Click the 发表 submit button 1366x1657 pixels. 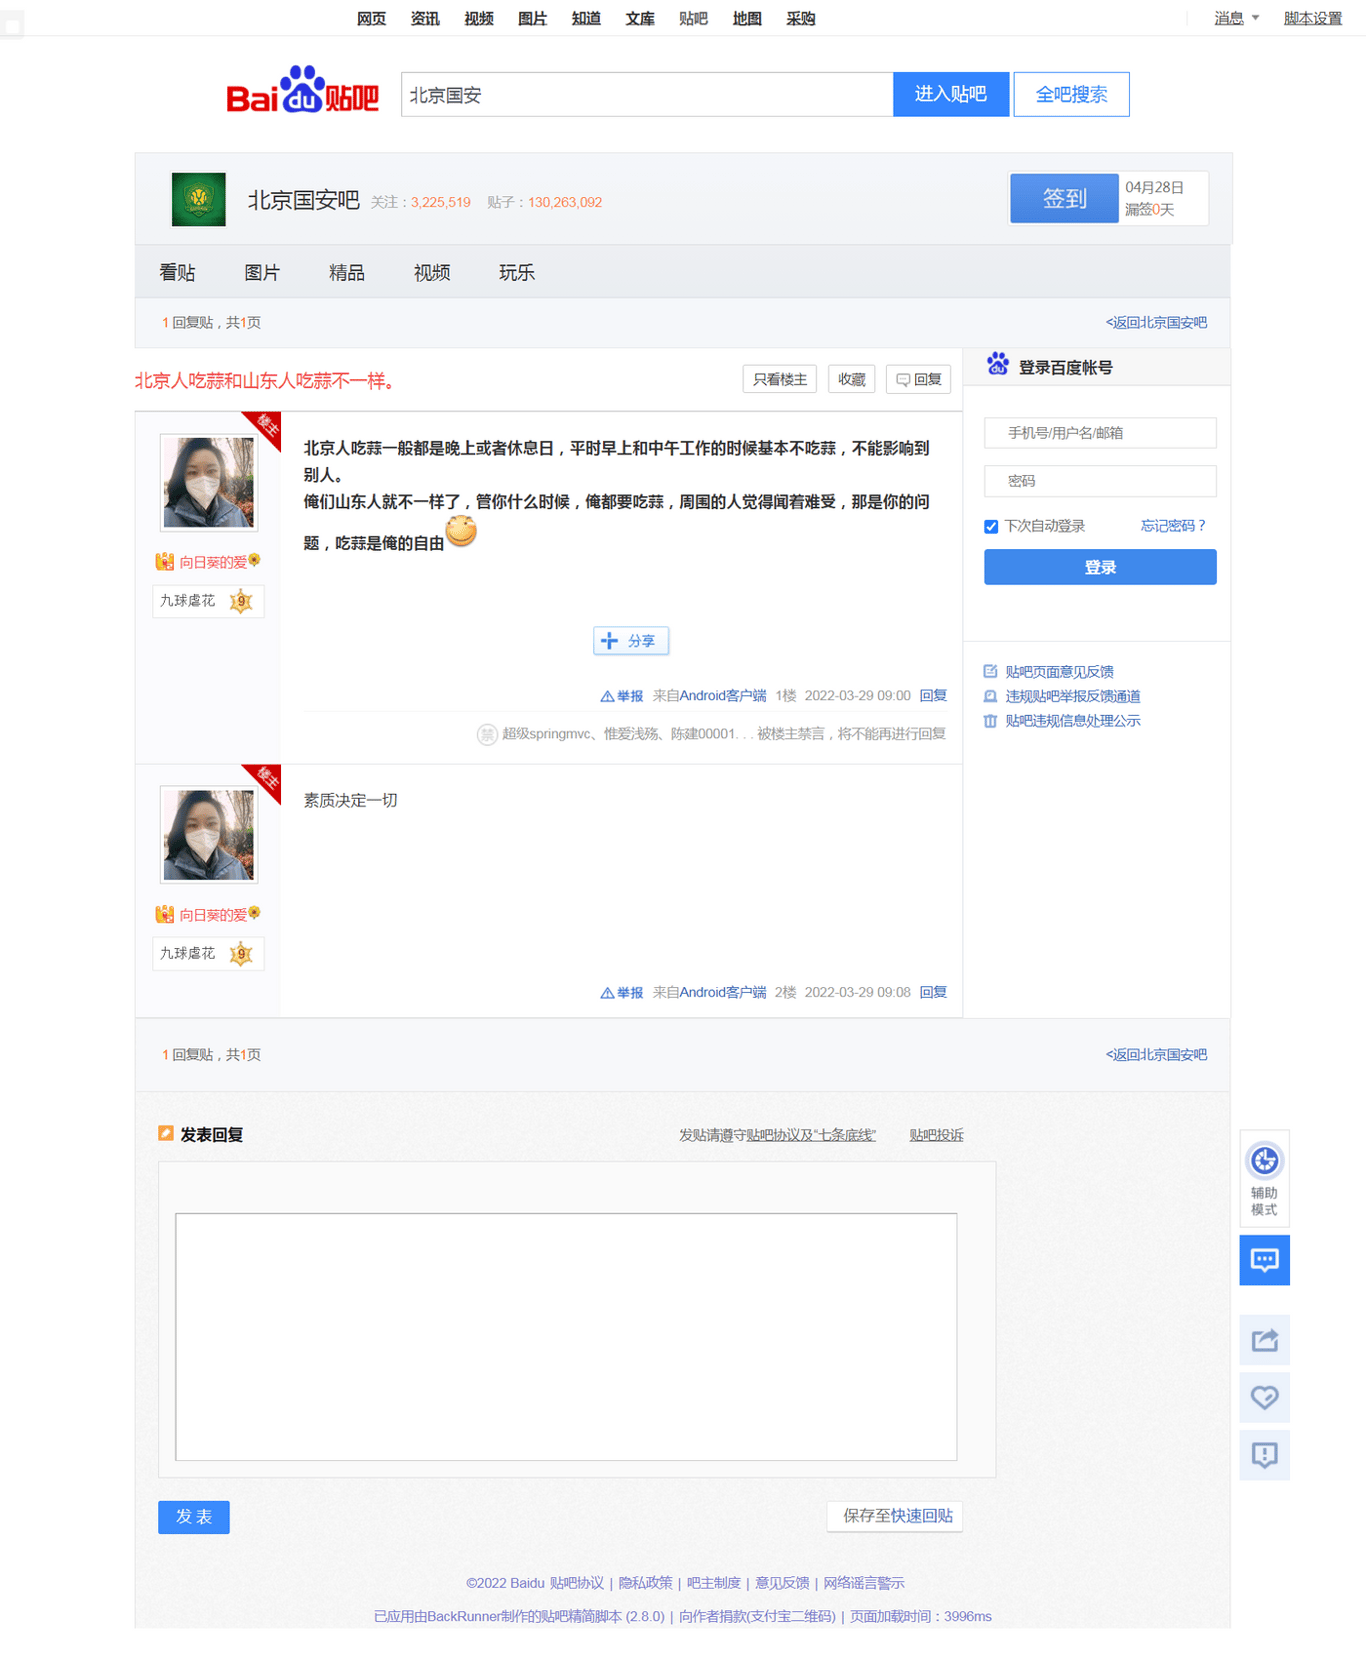point(194,1517)
